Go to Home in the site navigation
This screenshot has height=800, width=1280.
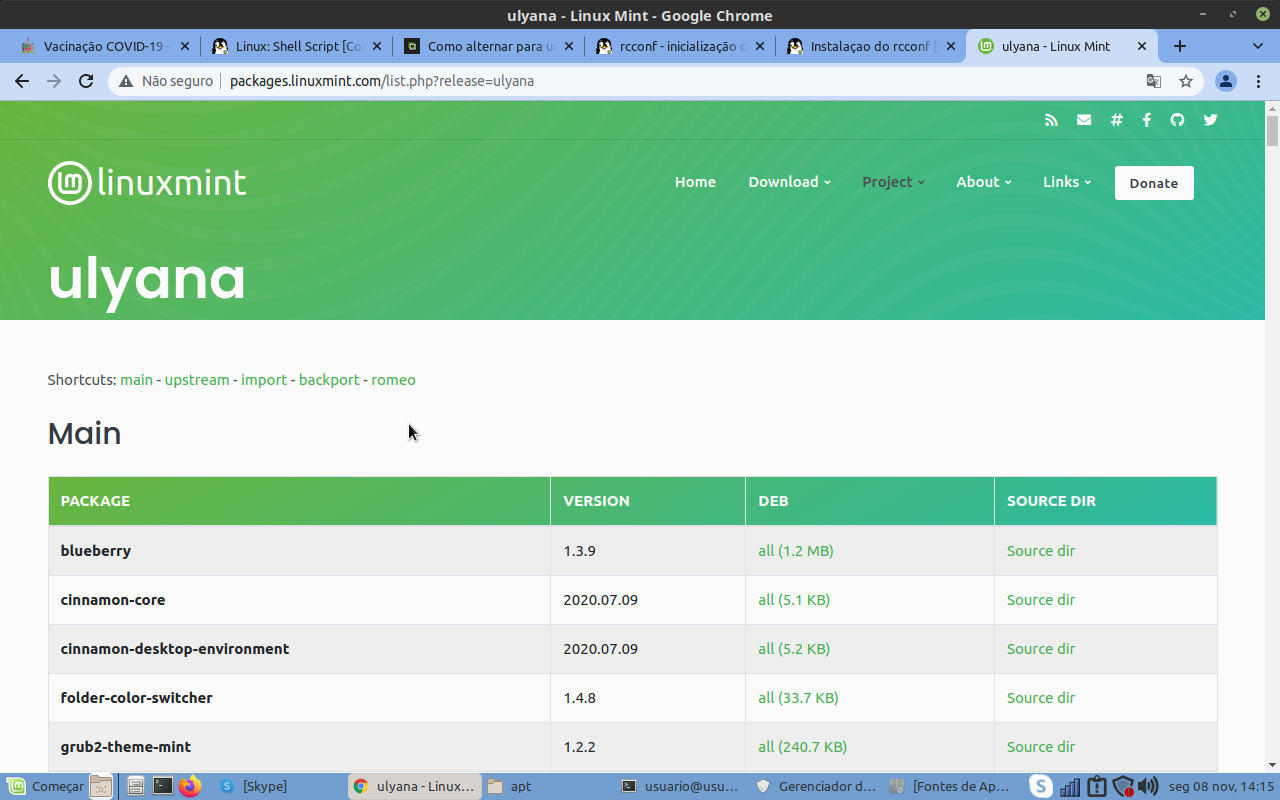(x=695, y=182)
